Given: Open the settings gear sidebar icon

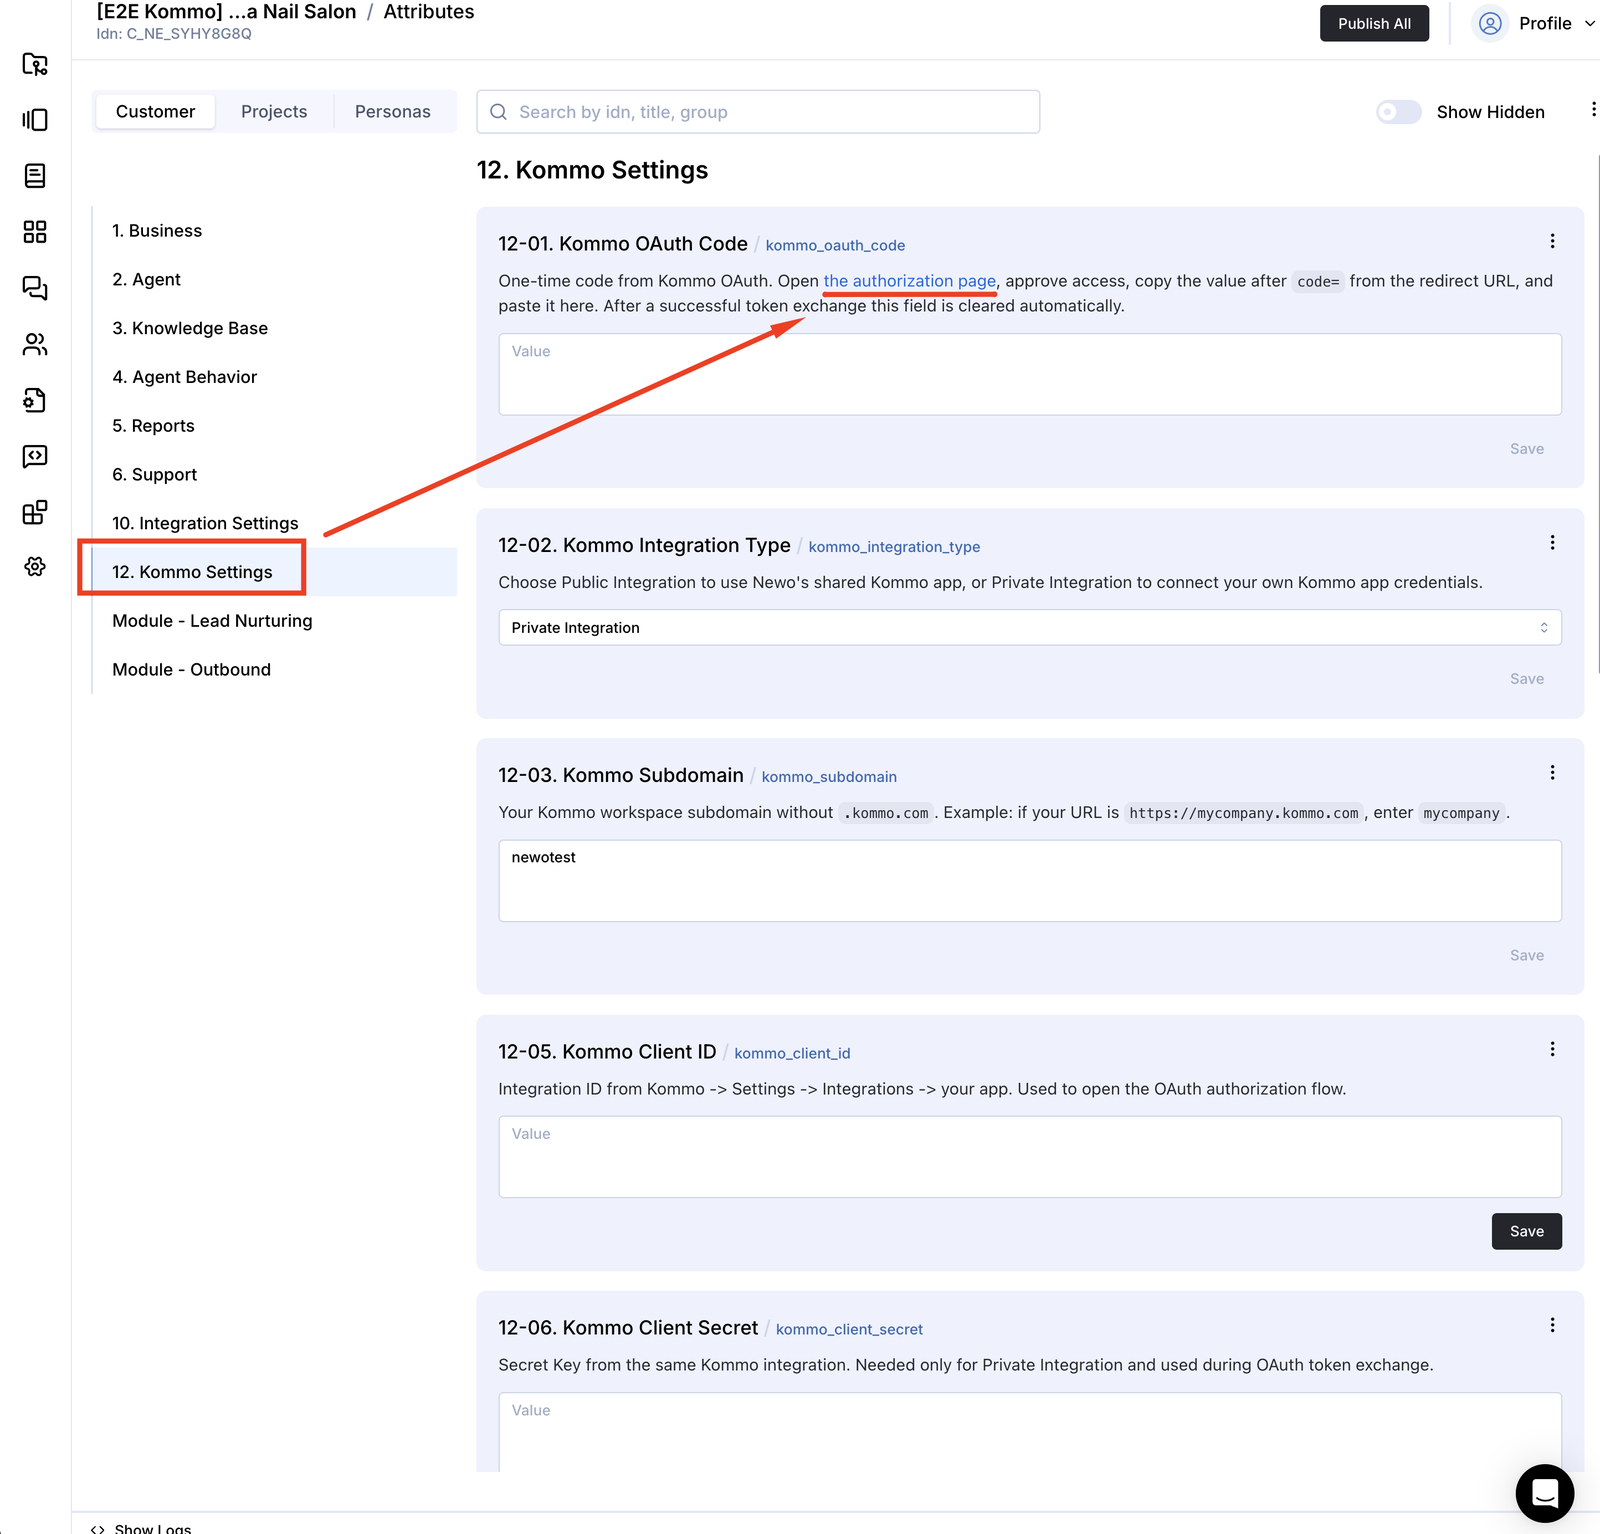Looking at the screenshot, I should click(x=35, y=567).
